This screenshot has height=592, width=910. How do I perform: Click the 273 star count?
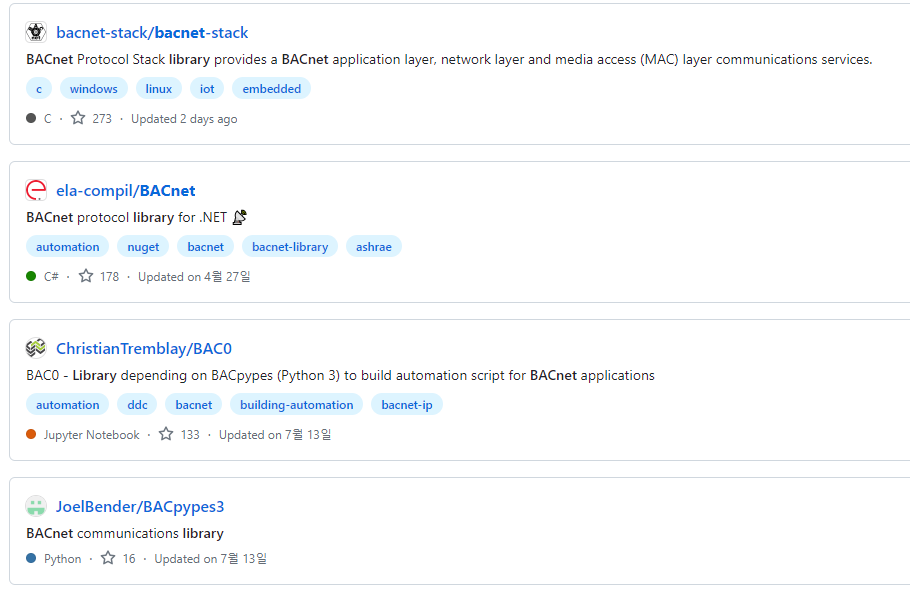pos(102,119)
